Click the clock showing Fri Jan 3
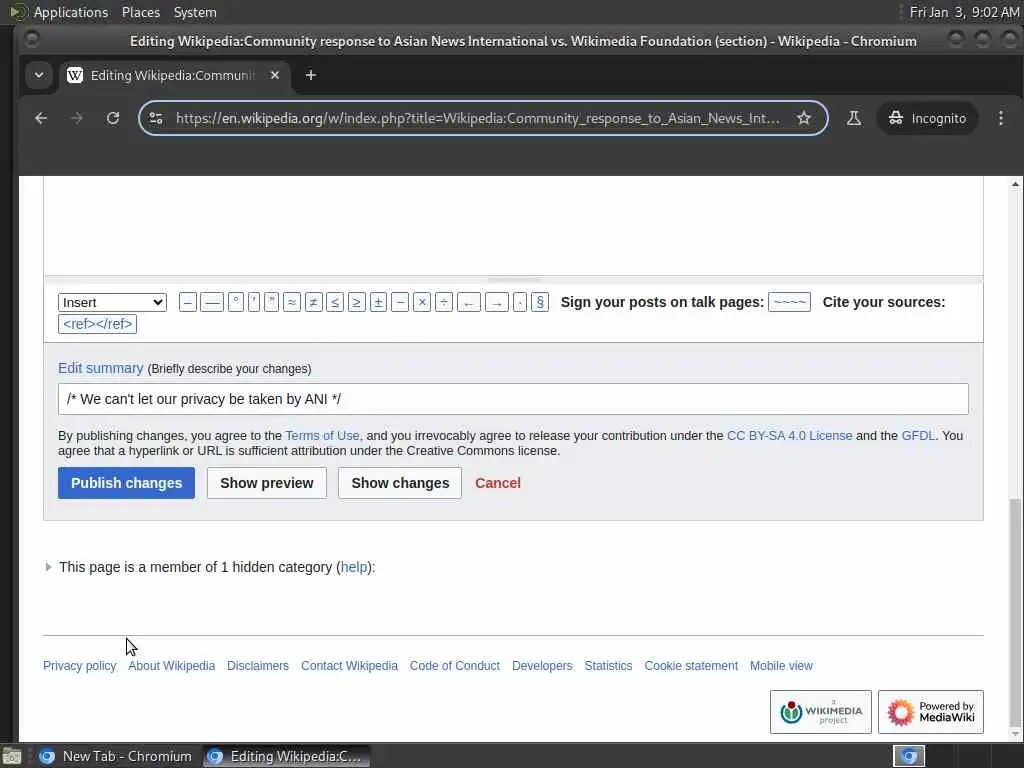The image size is (1024, 768). 964,12
